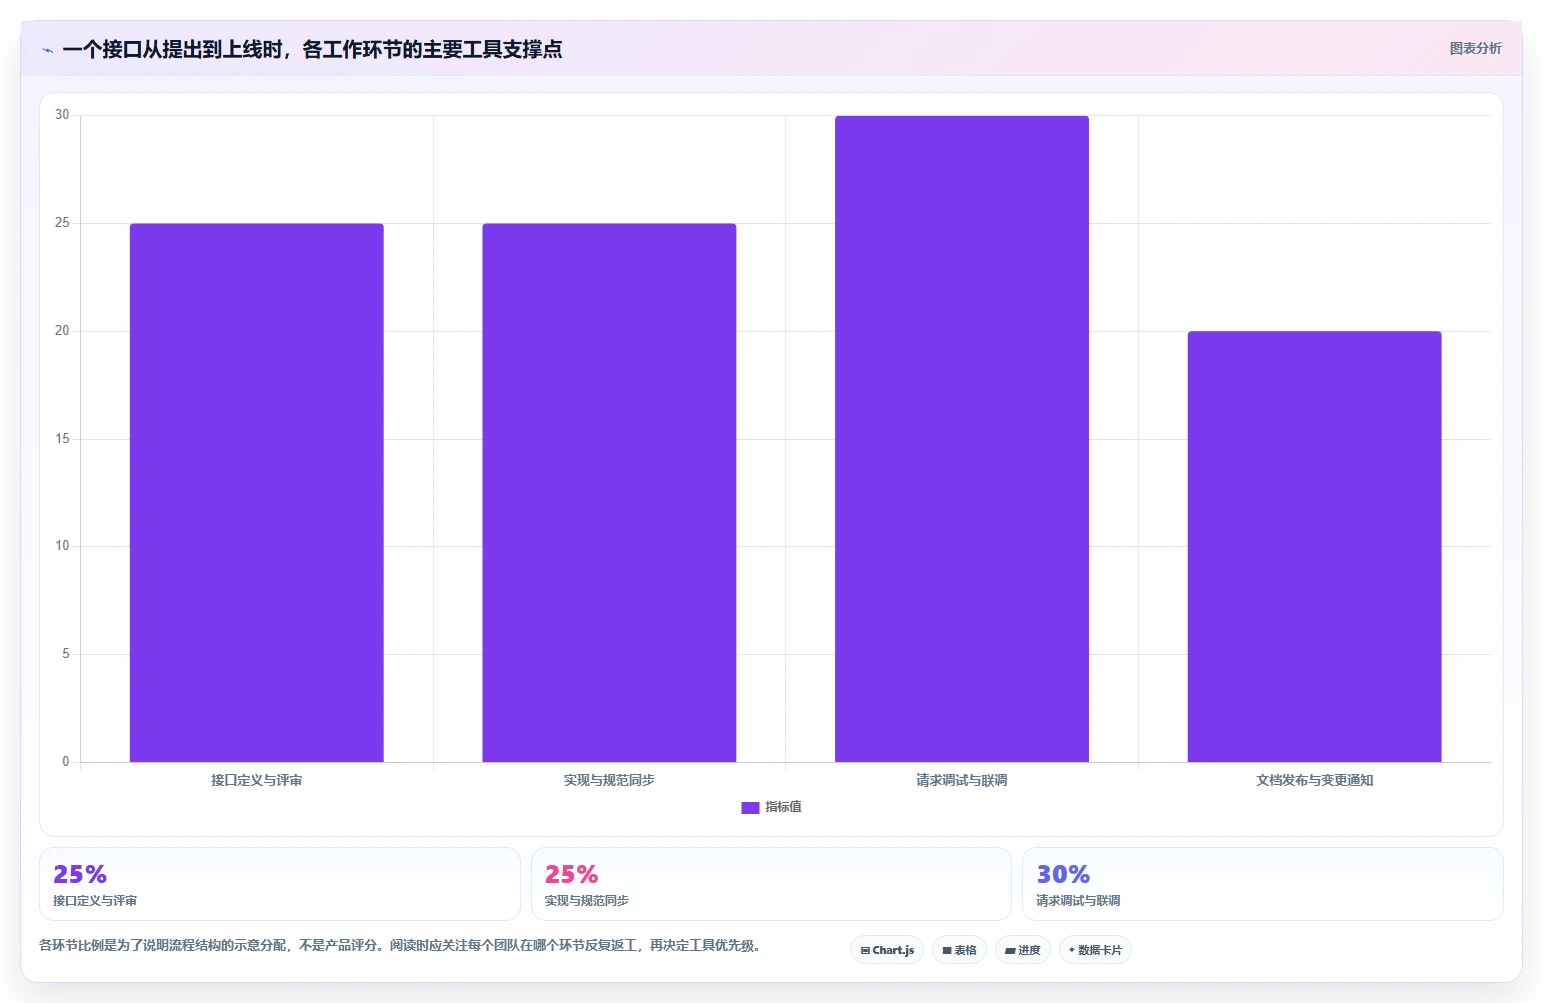Click the 指标值 legend label
Viewport: 1543px width, 1003px height.
point(783,807)
